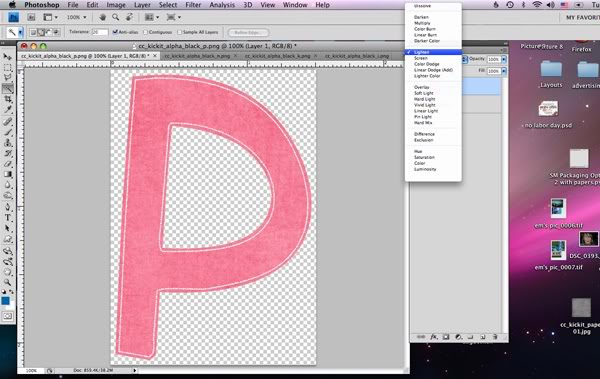Open the View Extras dropdown
The image size is (600, 379).
(51, 17)
